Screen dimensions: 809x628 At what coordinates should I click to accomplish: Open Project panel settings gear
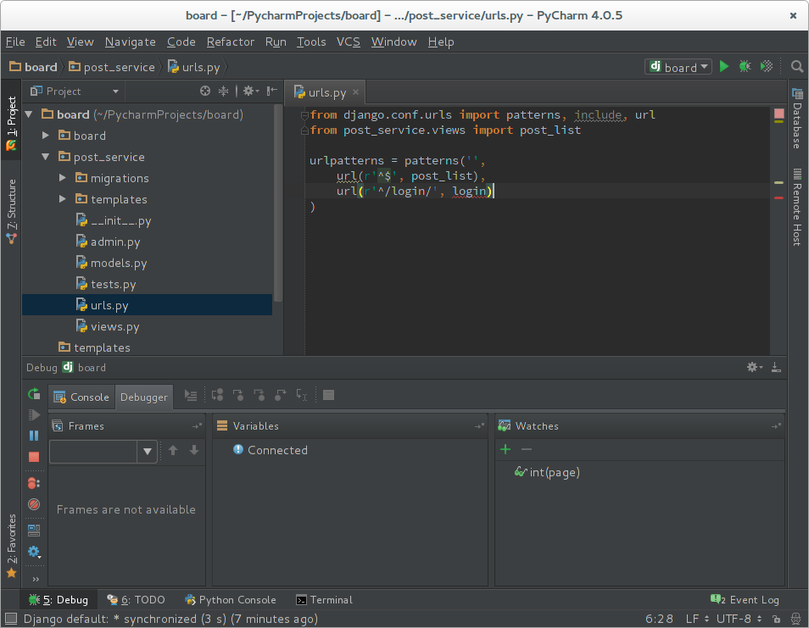click(x=250, y=91)
